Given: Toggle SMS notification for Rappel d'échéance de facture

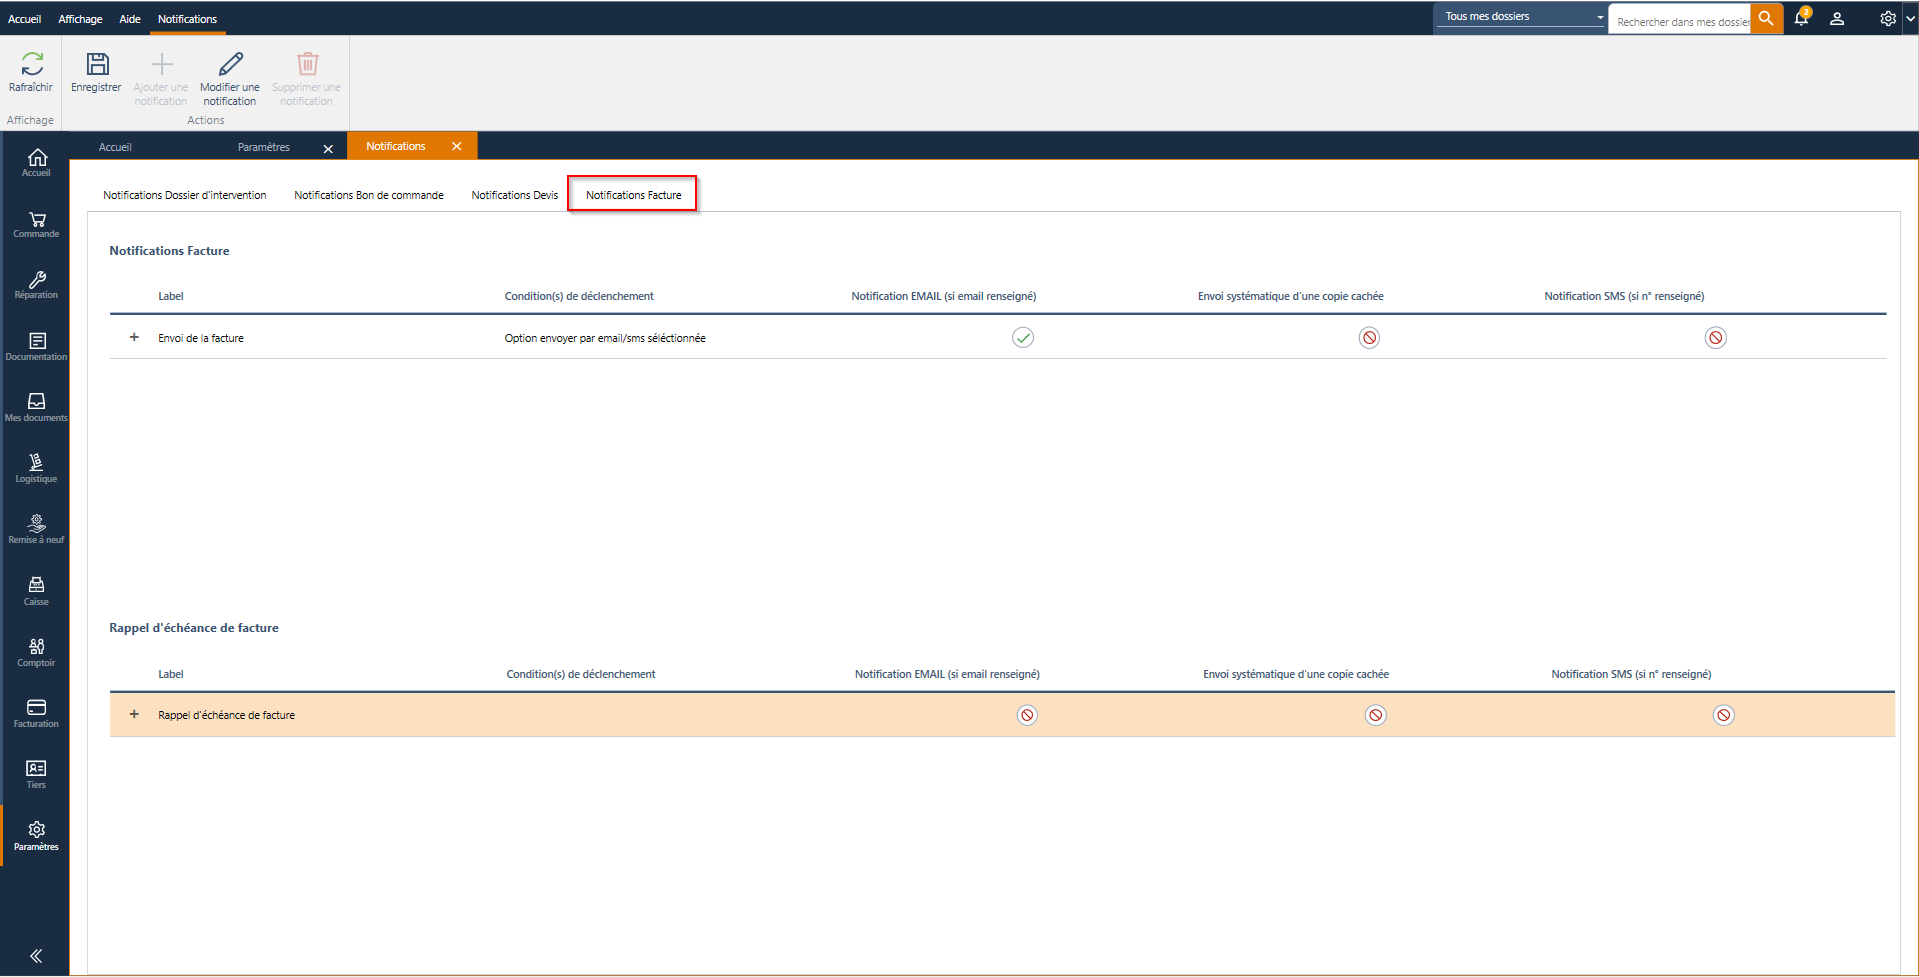Looking at the screenshot, I should tap(1724, 715).
